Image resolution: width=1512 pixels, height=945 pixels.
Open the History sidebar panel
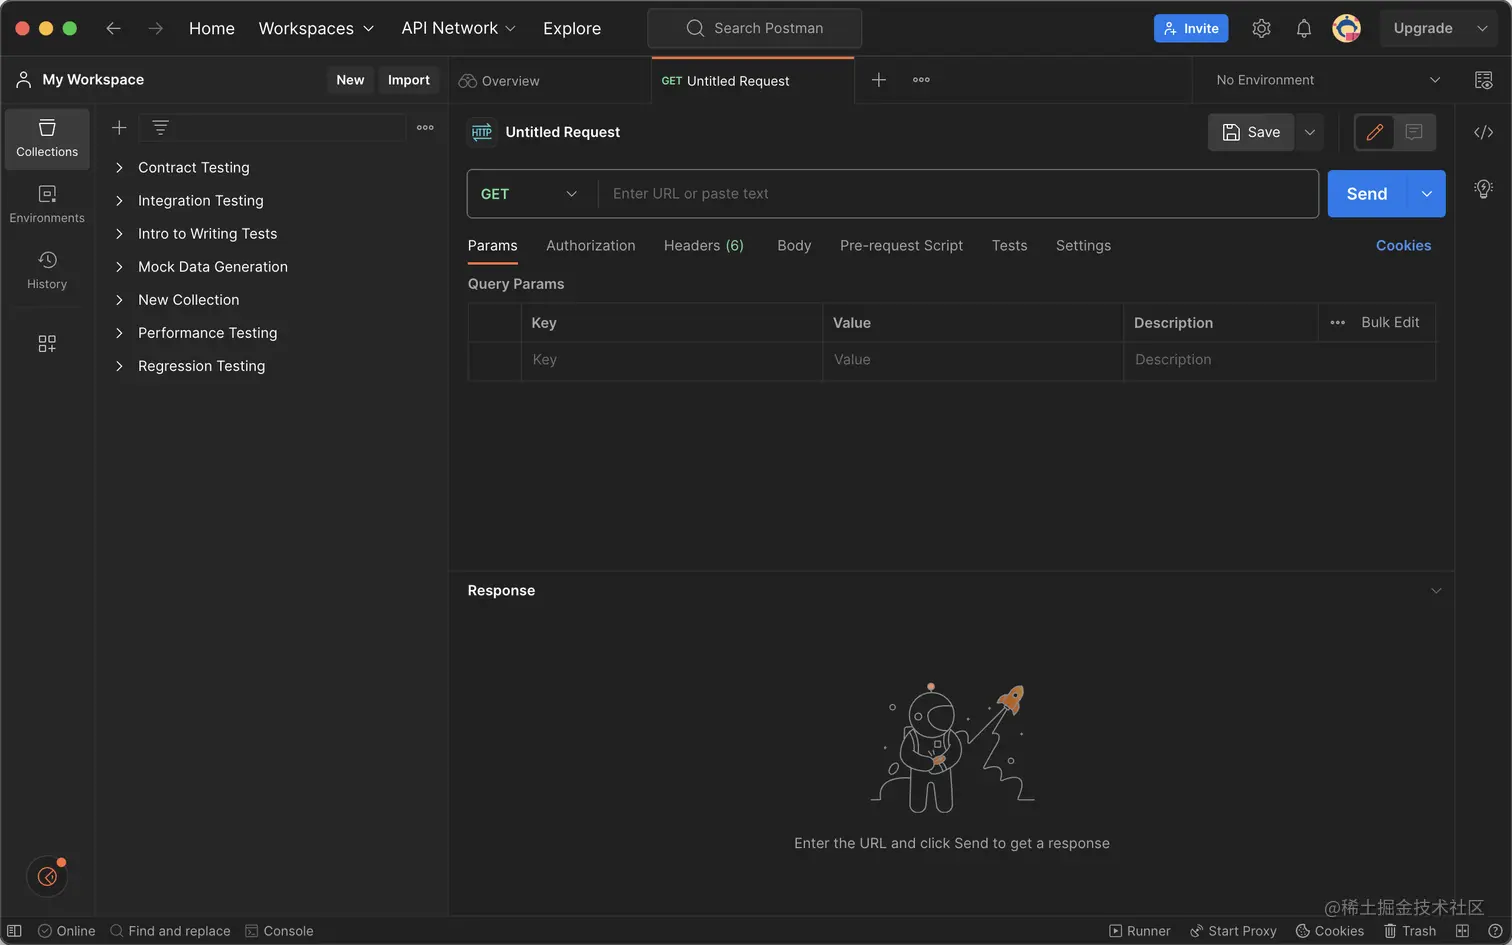tap(47, 270)
